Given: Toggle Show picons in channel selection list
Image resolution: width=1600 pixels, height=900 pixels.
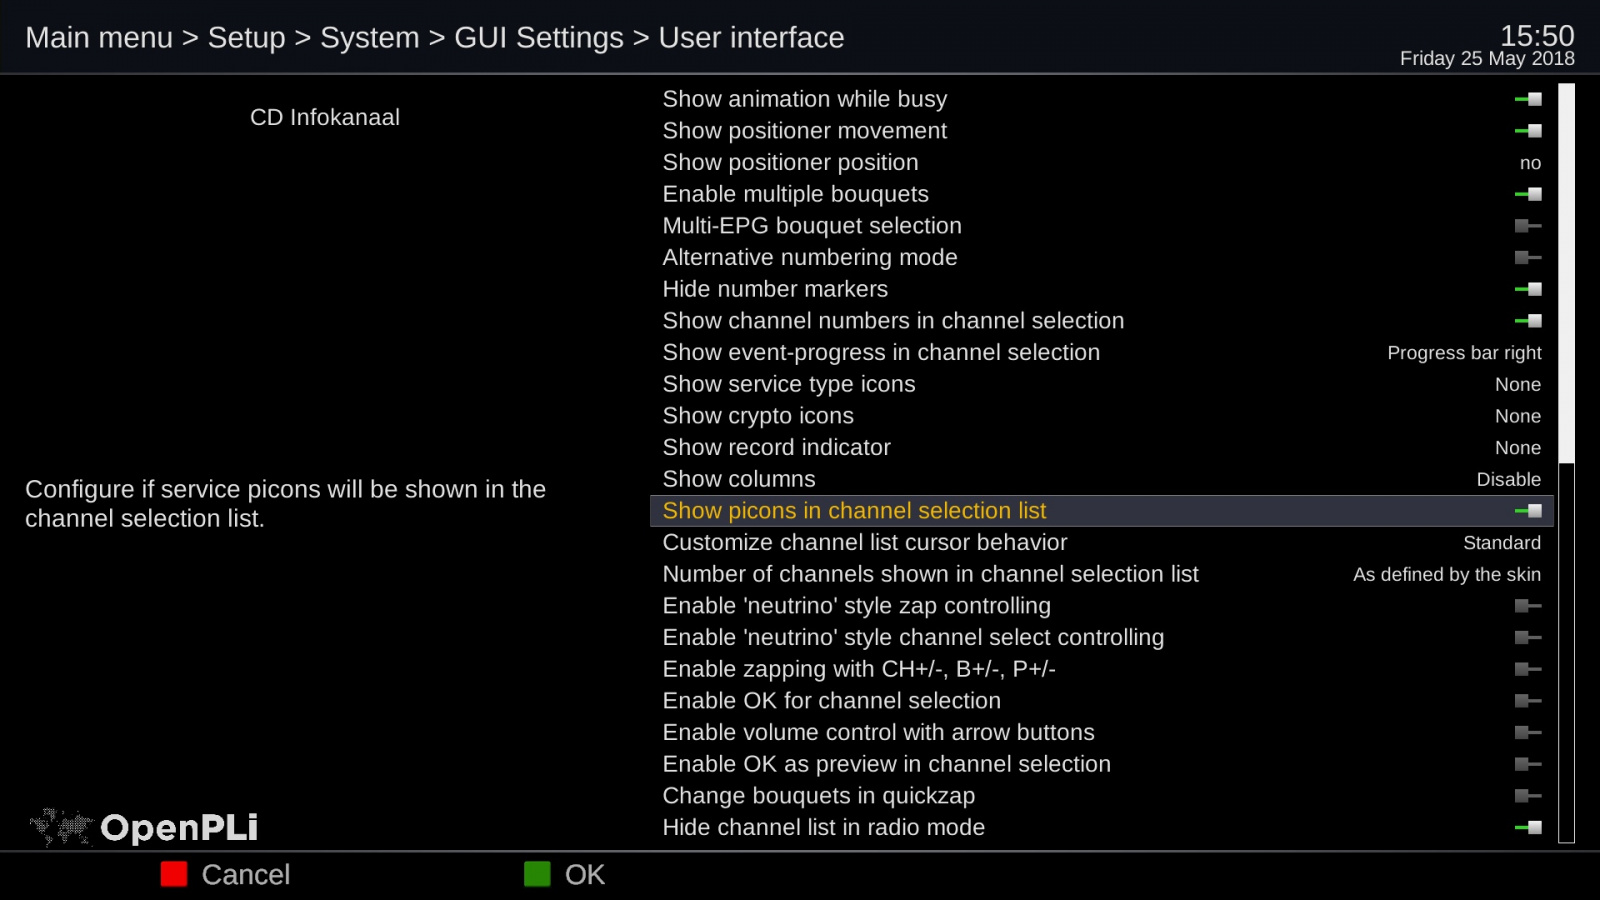Looking at the screenshot, I should (x=1528, y=511).
